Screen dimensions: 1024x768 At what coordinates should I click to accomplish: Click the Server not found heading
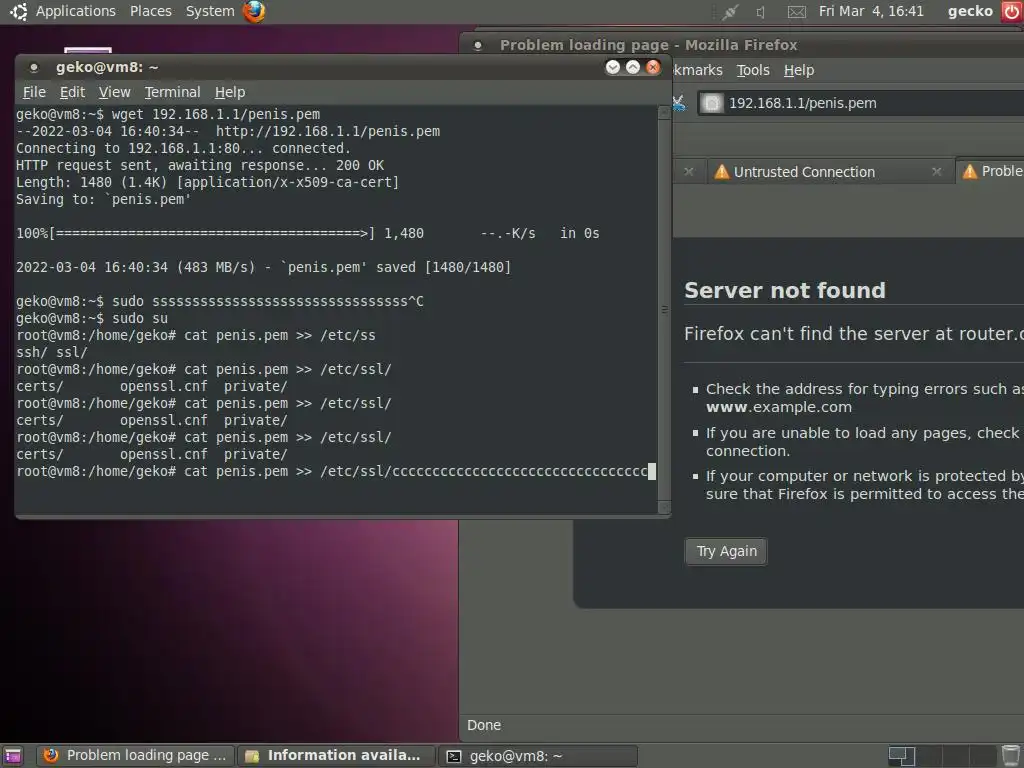click(x=784, y=290)
